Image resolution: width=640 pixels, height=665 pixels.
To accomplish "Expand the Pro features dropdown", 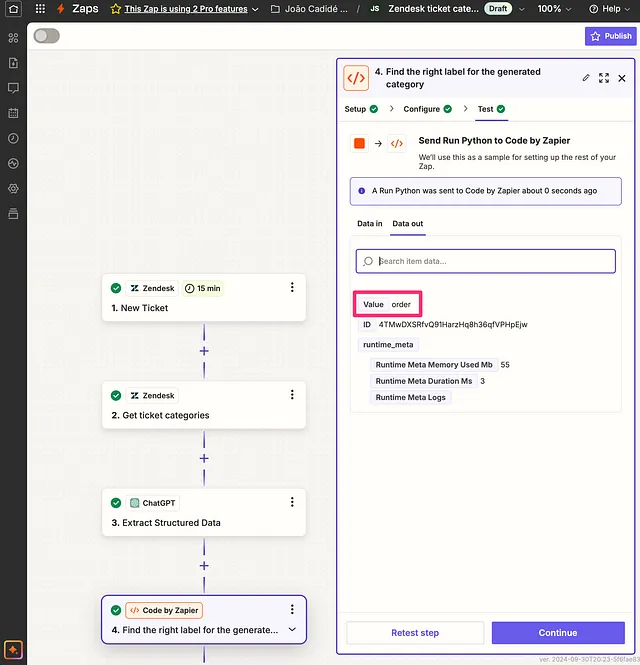I will tap(255, 9).
